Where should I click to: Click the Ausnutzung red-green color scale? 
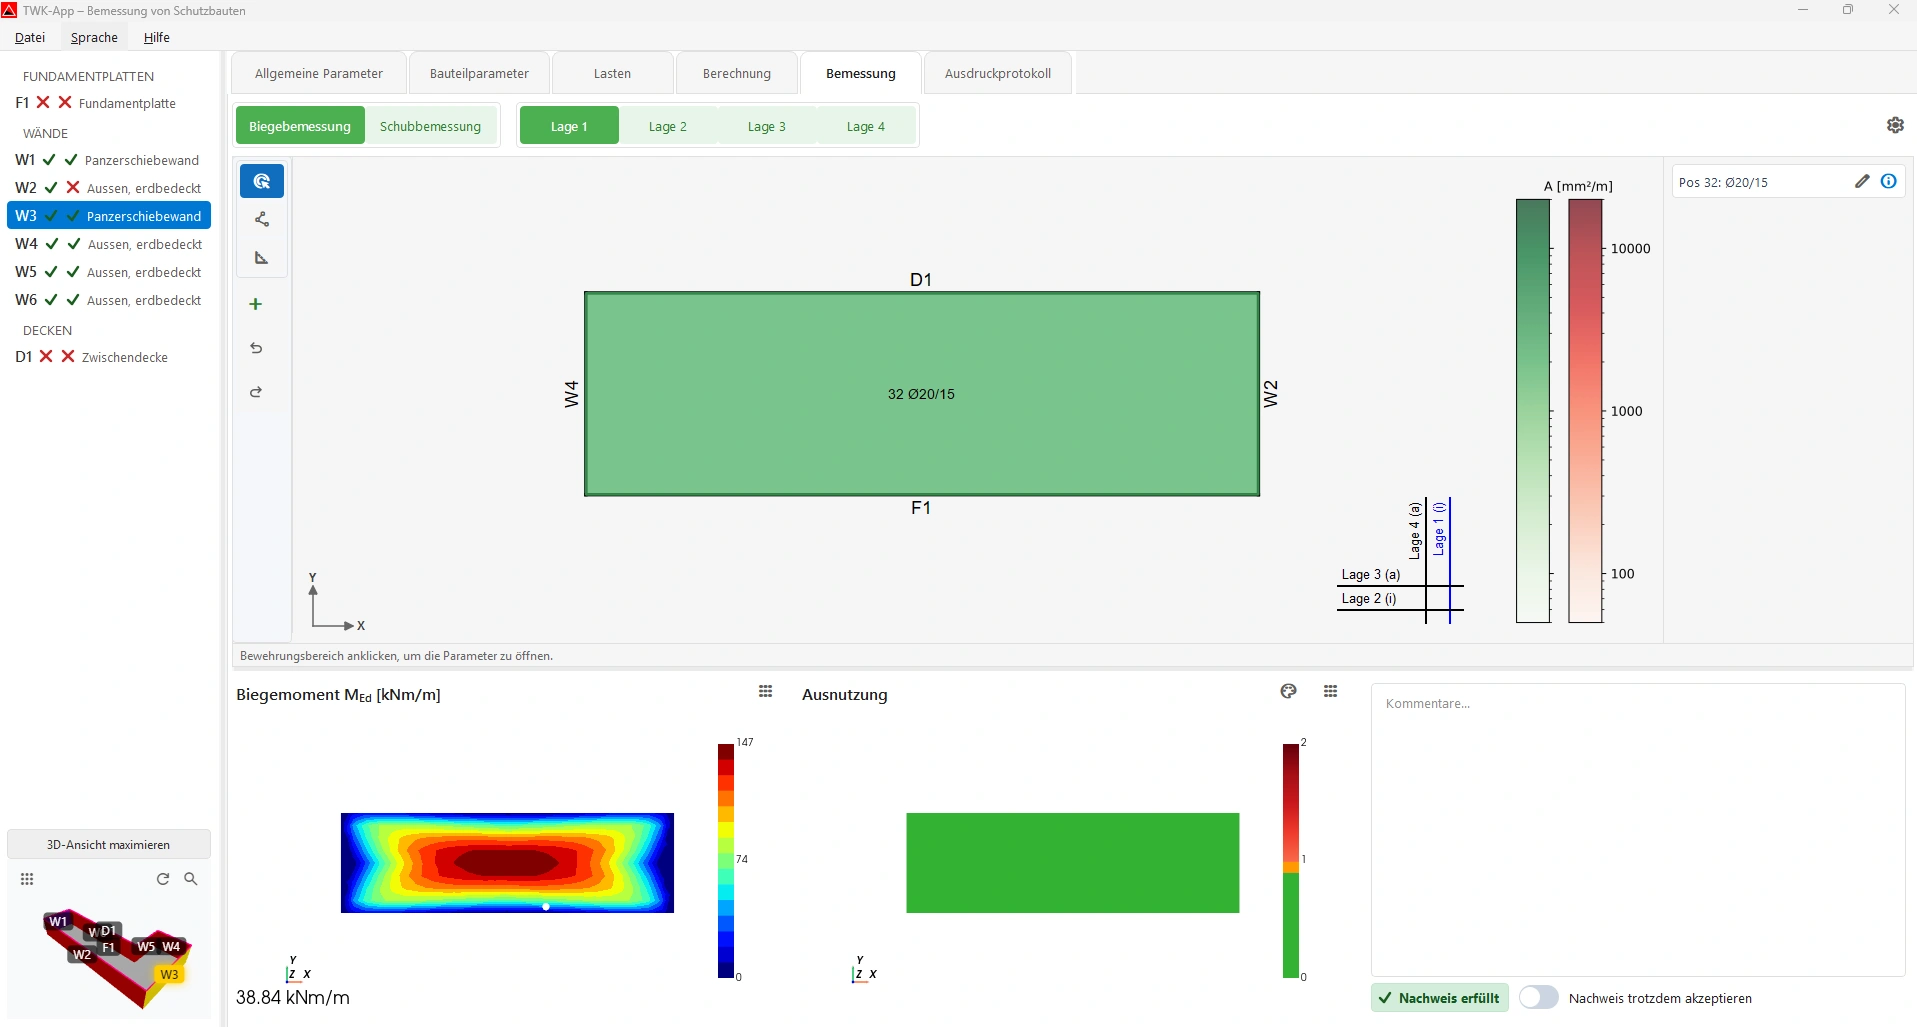[1291, 860]
